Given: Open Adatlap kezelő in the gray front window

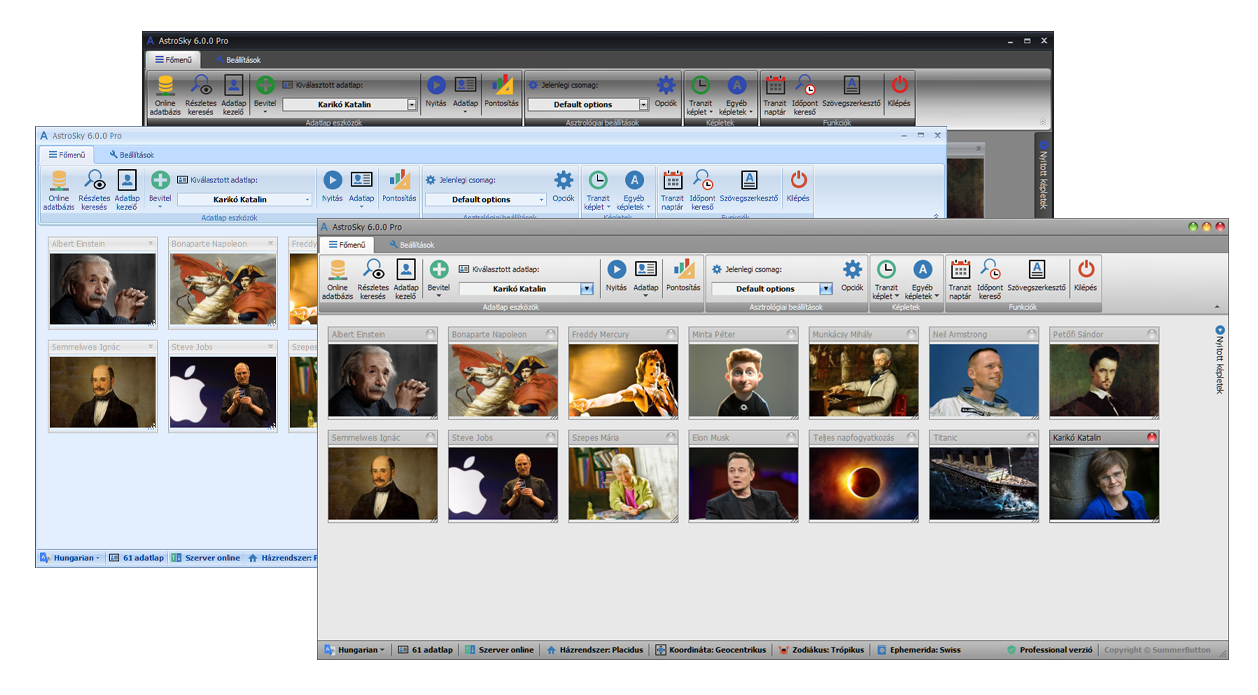Looking at the screenshot, I should pyautogui.click(x=405, y=277).
